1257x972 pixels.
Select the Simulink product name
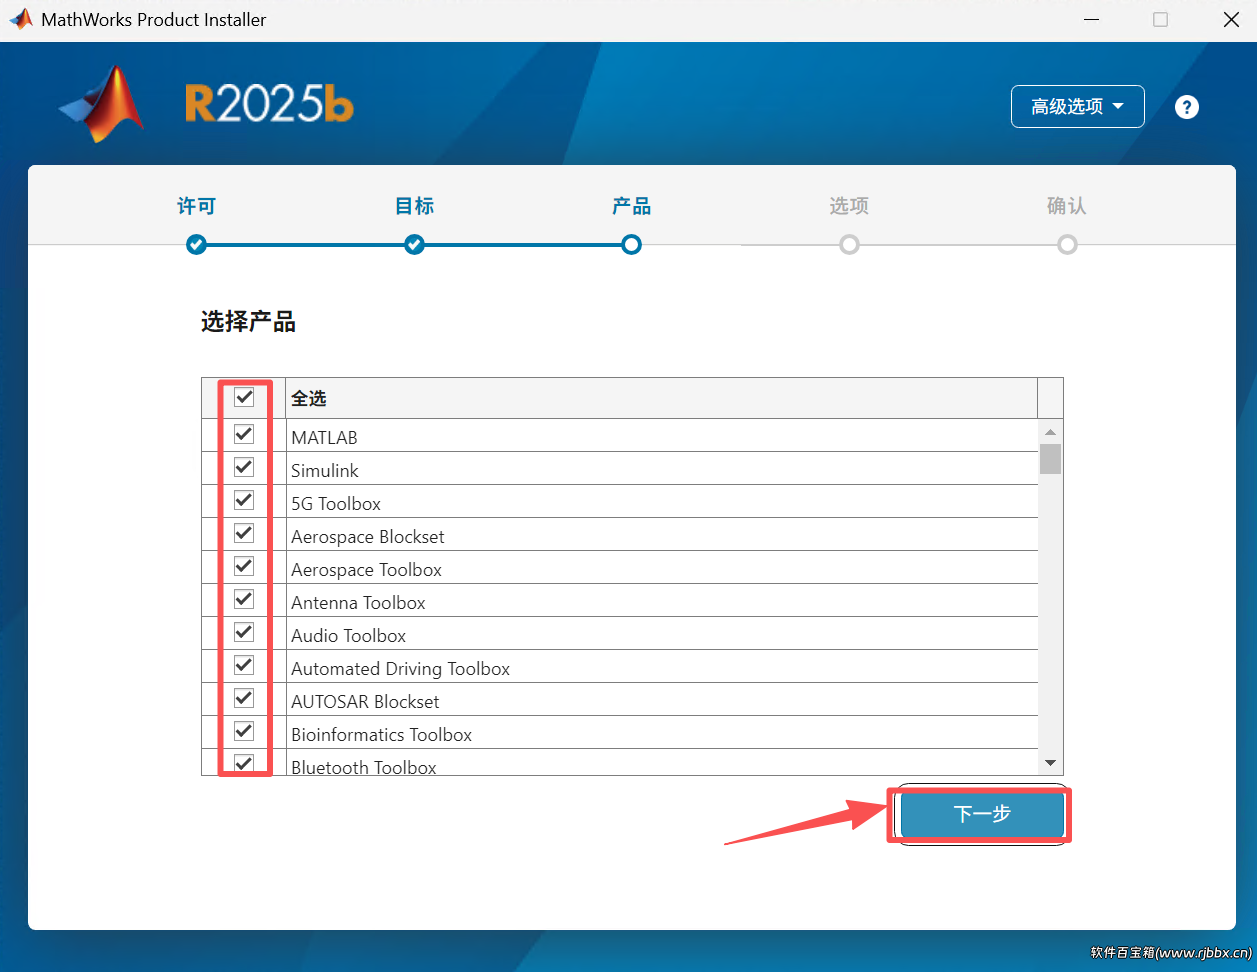325,471
